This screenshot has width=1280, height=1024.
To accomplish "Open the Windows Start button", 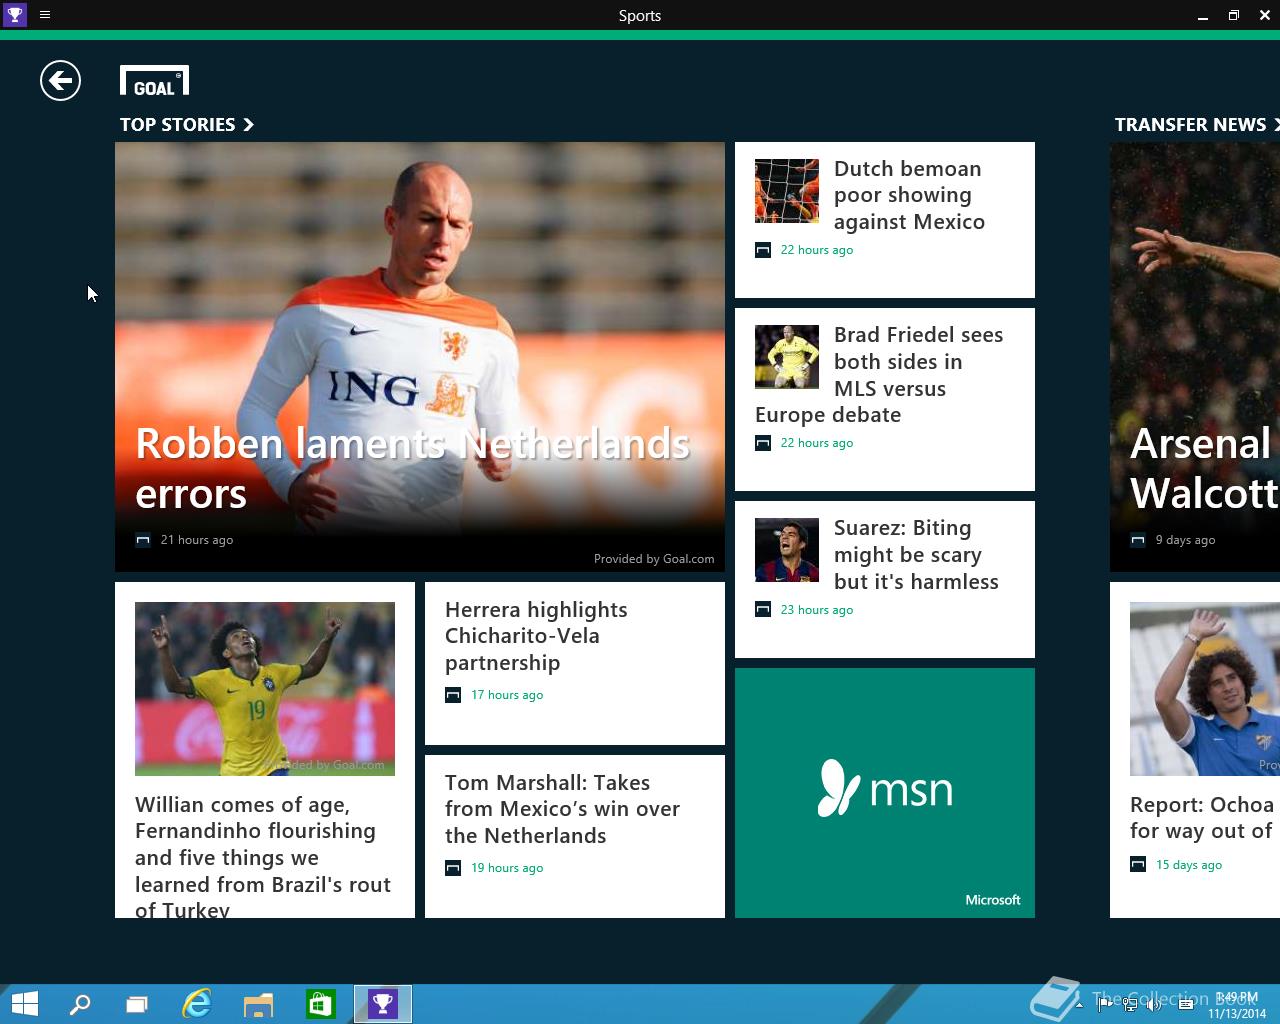I will [24, 1004].
